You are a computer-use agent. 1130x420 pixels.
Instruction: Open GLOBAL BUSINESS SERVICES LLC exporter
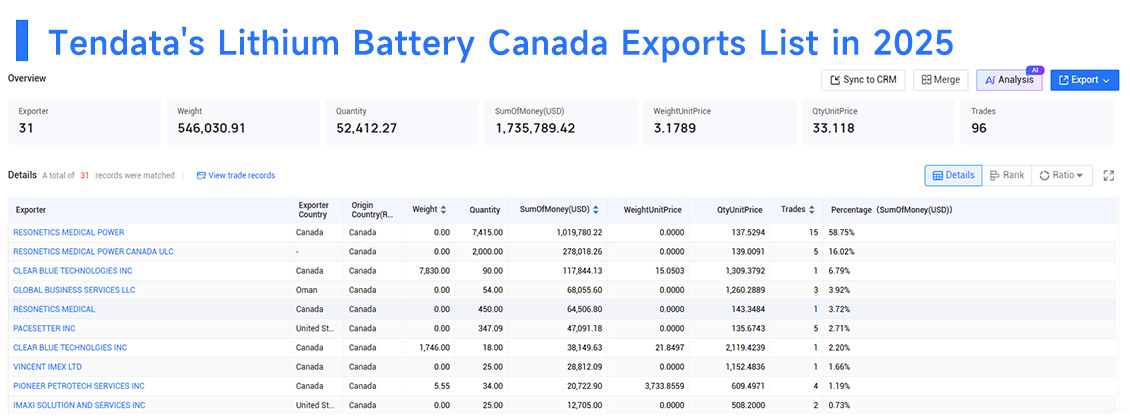(74, 290)
